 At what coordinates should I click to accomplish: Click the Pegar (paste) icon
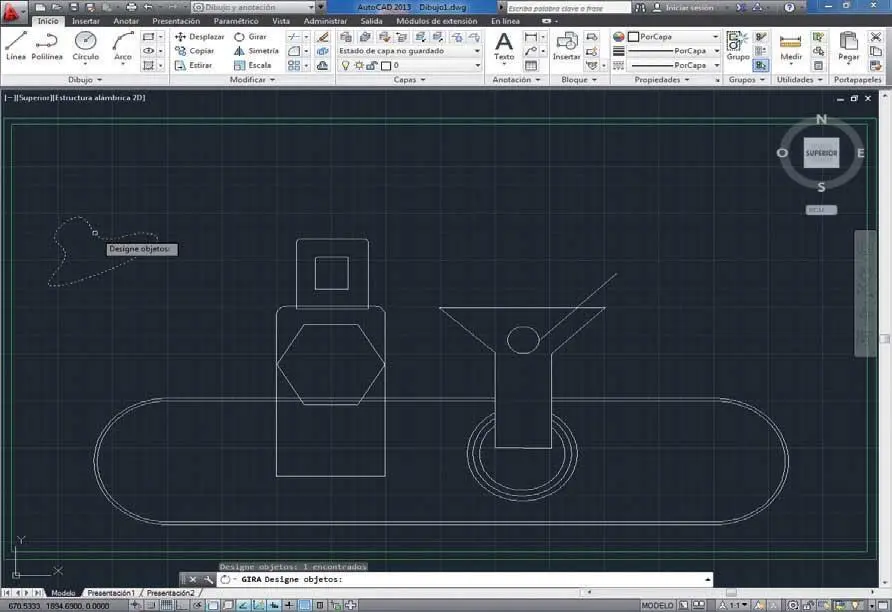(848, 46)
